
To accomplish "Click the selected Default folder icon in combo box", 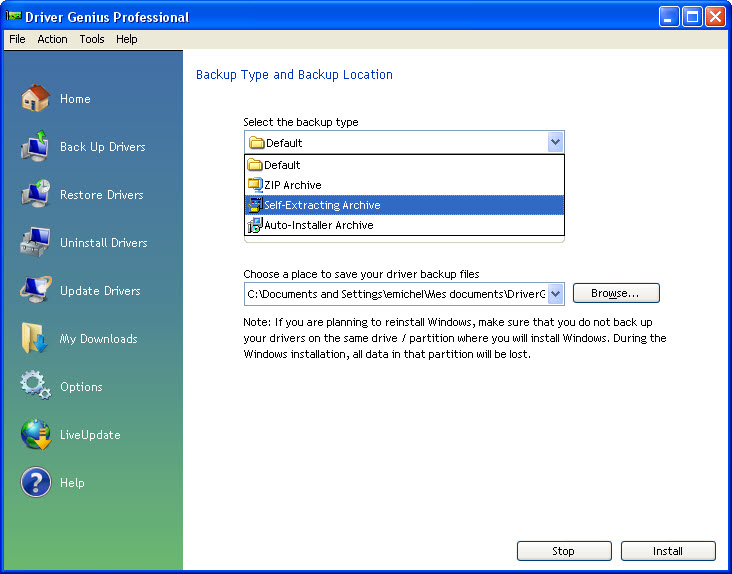I will (x=257, y=142).
